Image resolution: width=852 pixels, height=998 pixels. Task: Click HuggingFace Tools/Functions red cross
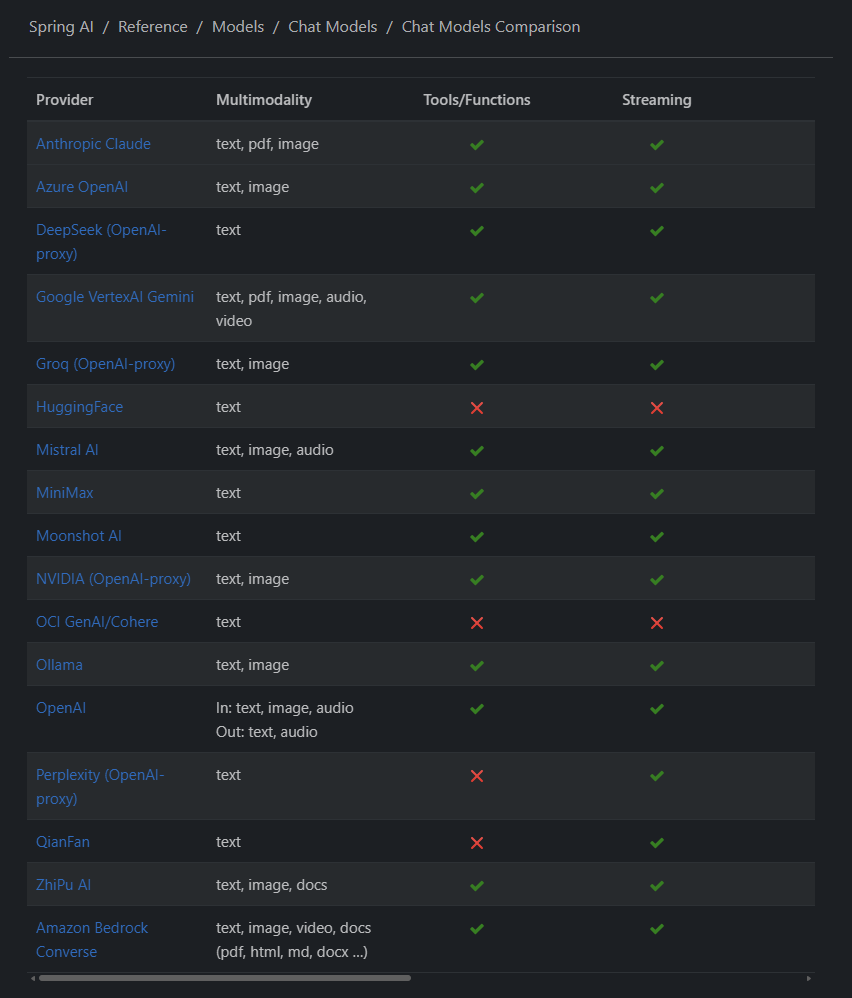pyautogui.click(x=477, y=408)
